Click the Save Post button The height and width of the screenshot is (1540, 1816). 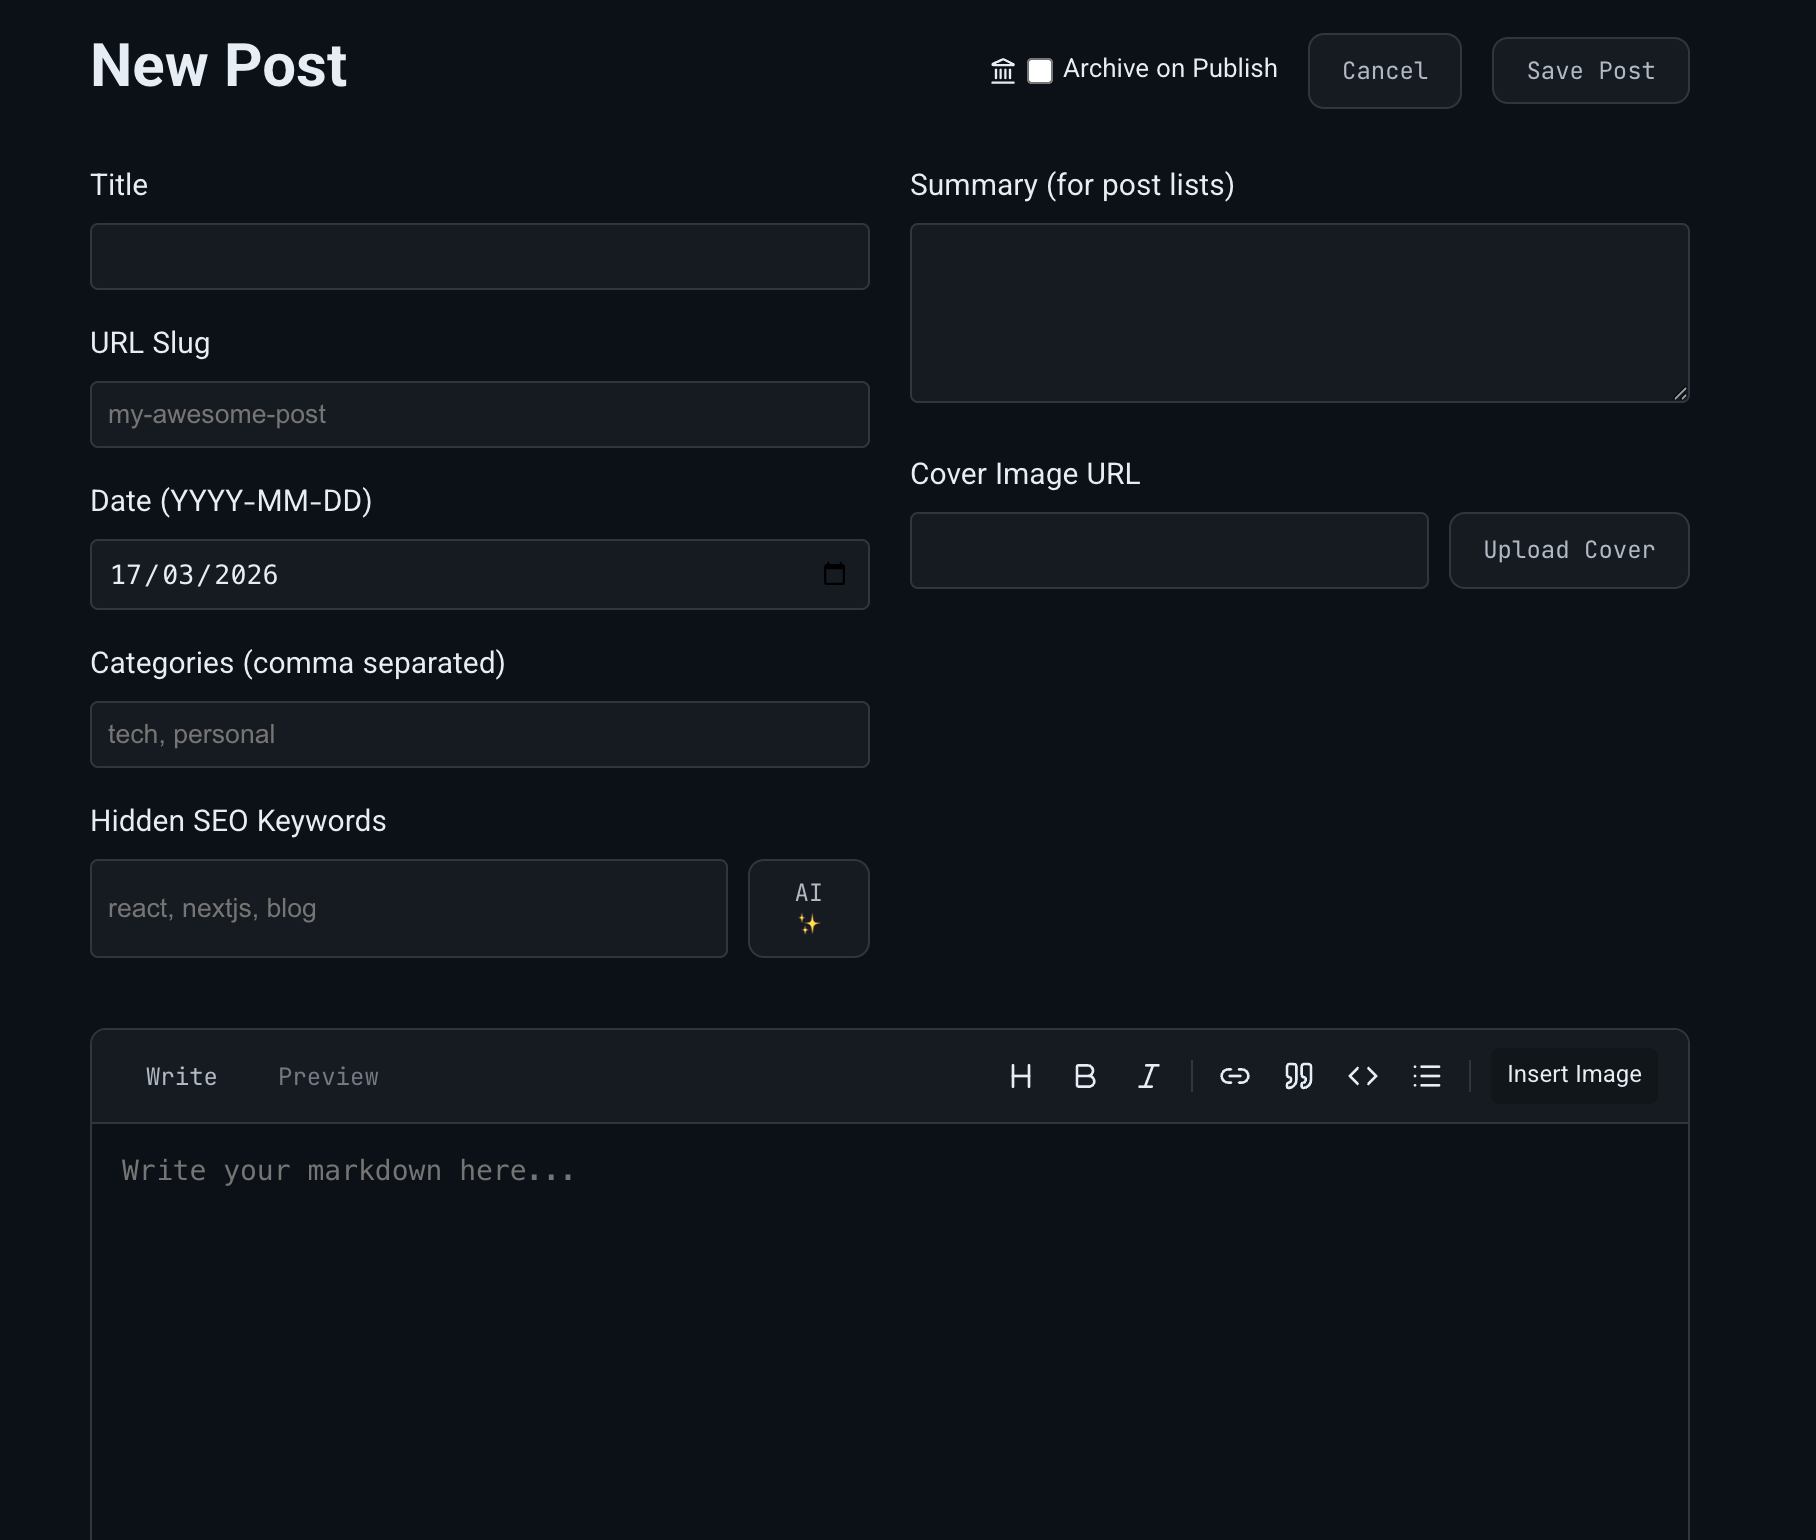pos(1590,71)
